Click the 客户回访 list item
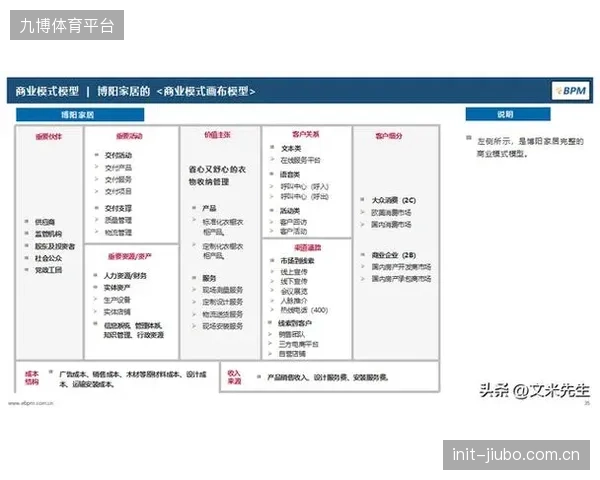Screen dimensions: 600x480 point(293,222)
